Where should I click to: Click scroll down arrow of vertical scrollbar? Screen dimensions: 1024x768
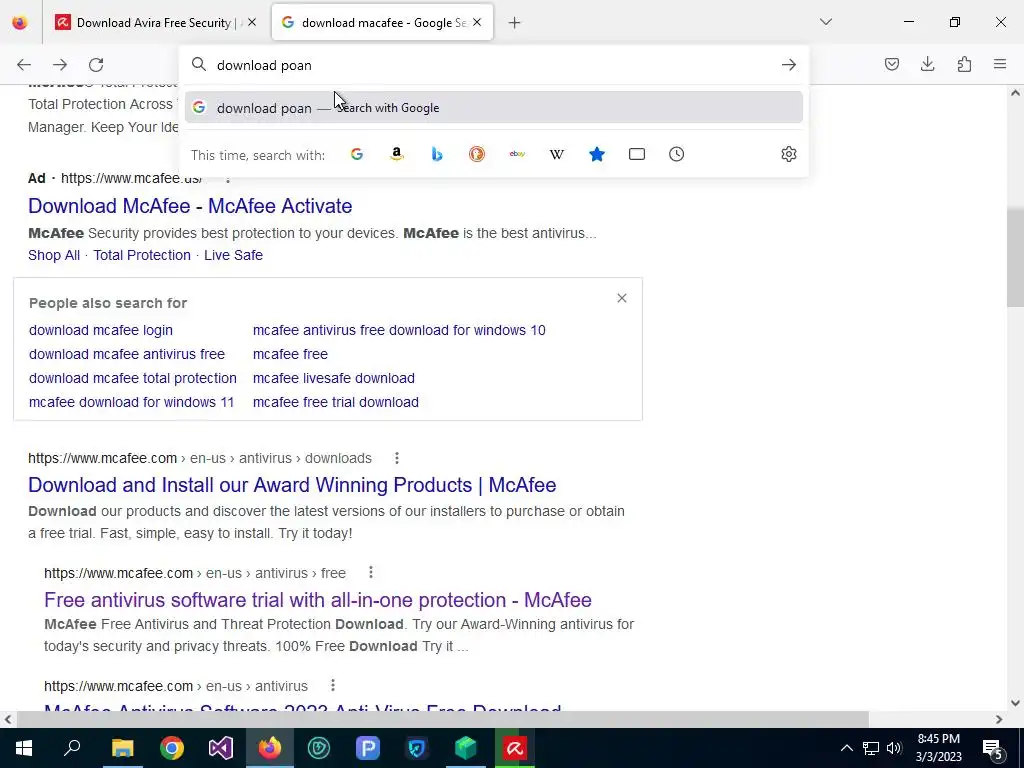tap(1015, 703)
